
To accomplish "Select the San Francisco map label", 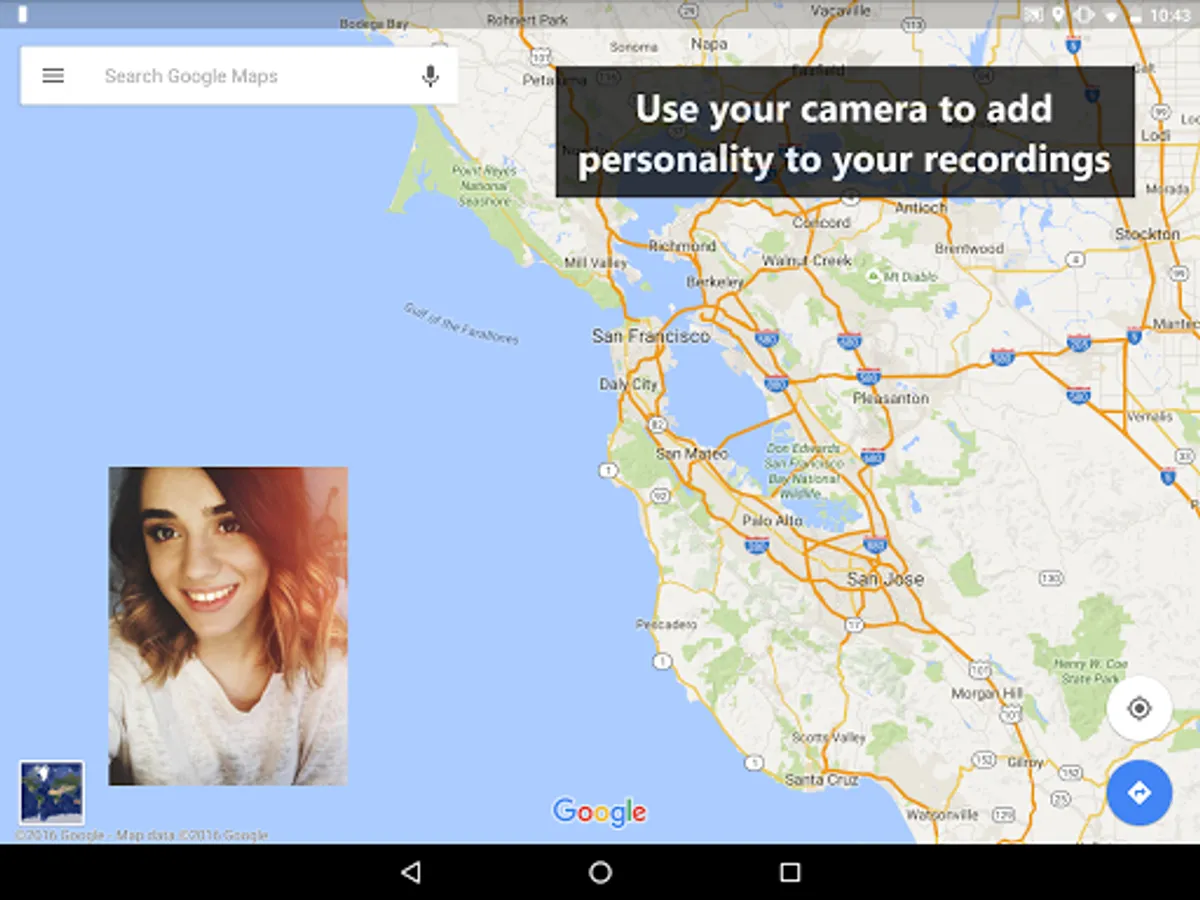I will click(651, 336).
